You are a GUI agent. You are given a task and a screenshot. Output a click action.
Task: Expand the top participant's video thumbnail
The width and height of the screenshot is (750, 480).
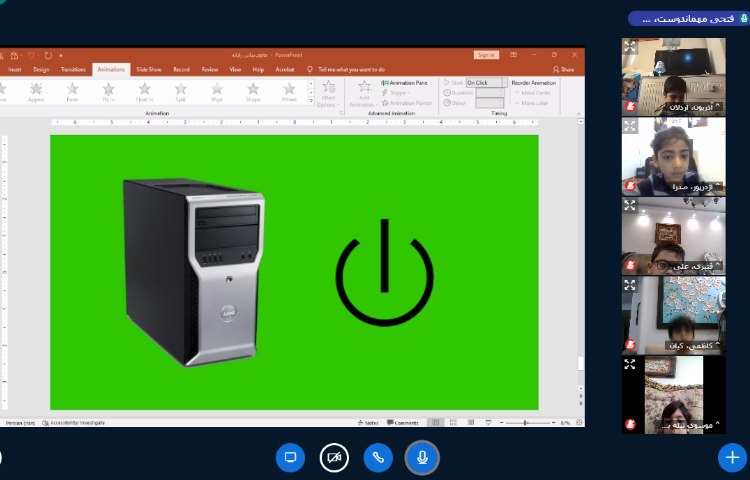click(x=630, y=45)
